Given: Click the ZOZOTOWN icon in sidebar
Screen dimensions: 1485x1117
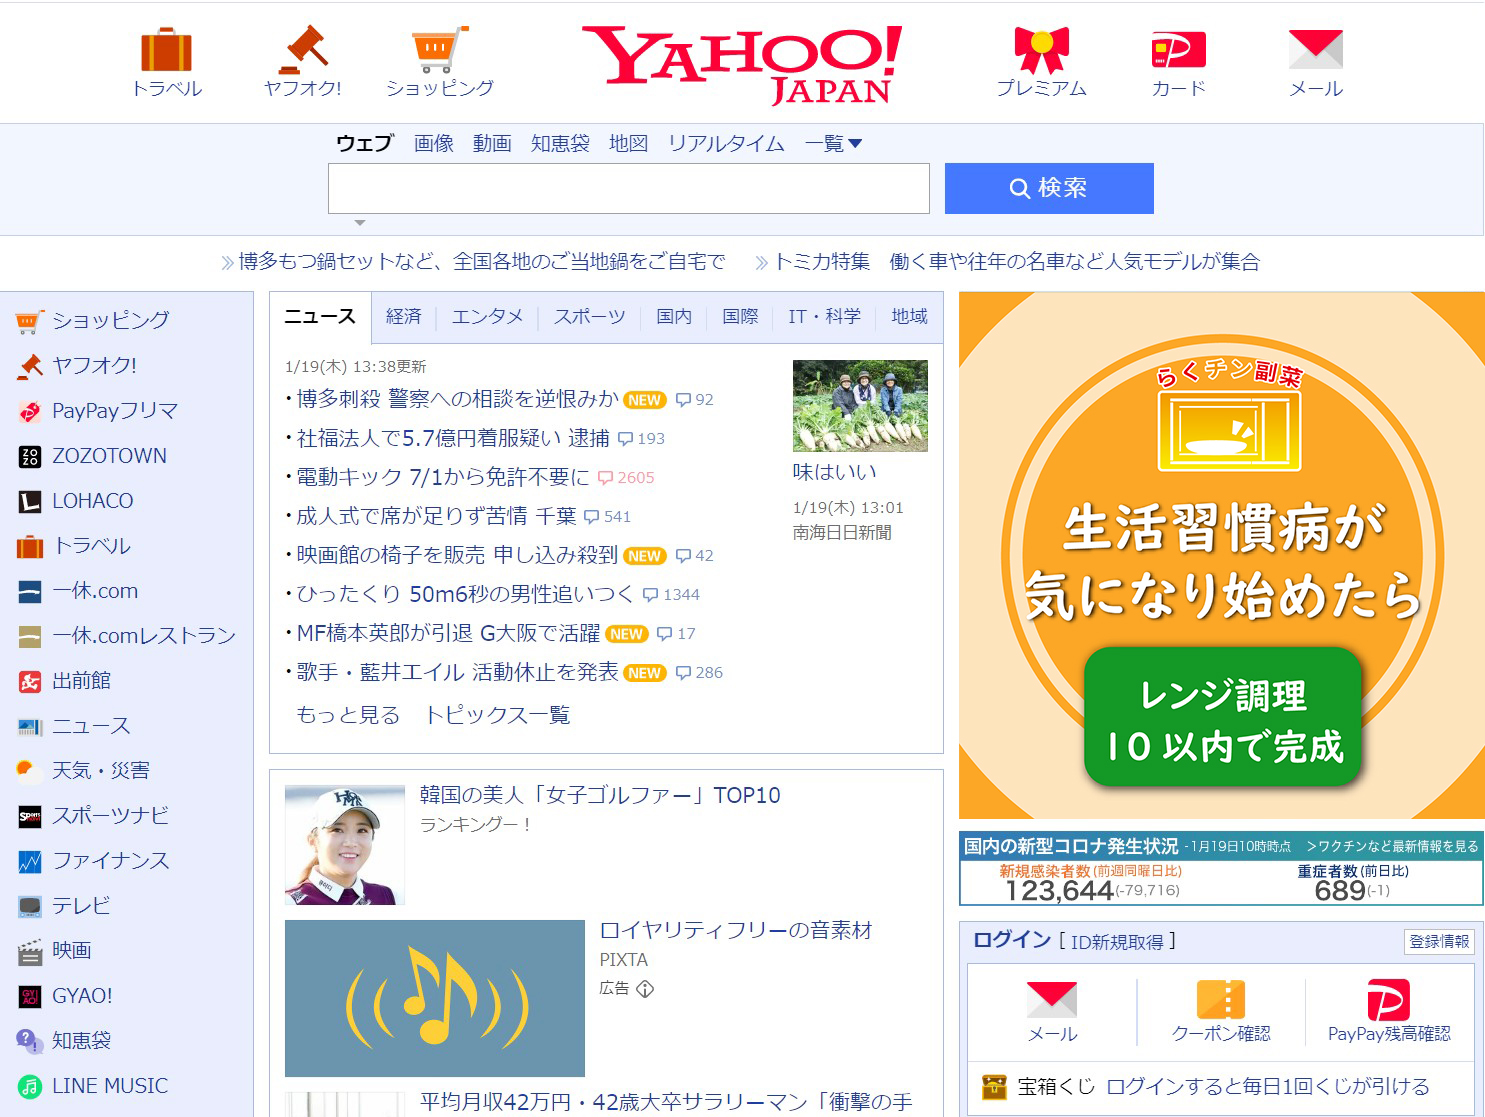Looking at the screenshot, I should coord(30,457).
